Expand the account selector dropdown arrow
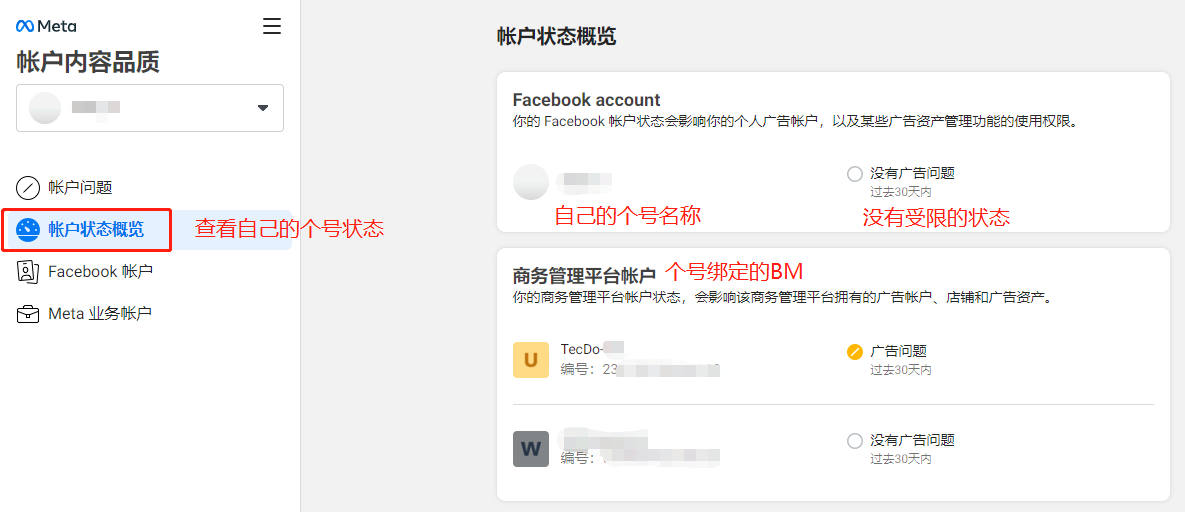1185x512 pixels. (x=263, y=108)
